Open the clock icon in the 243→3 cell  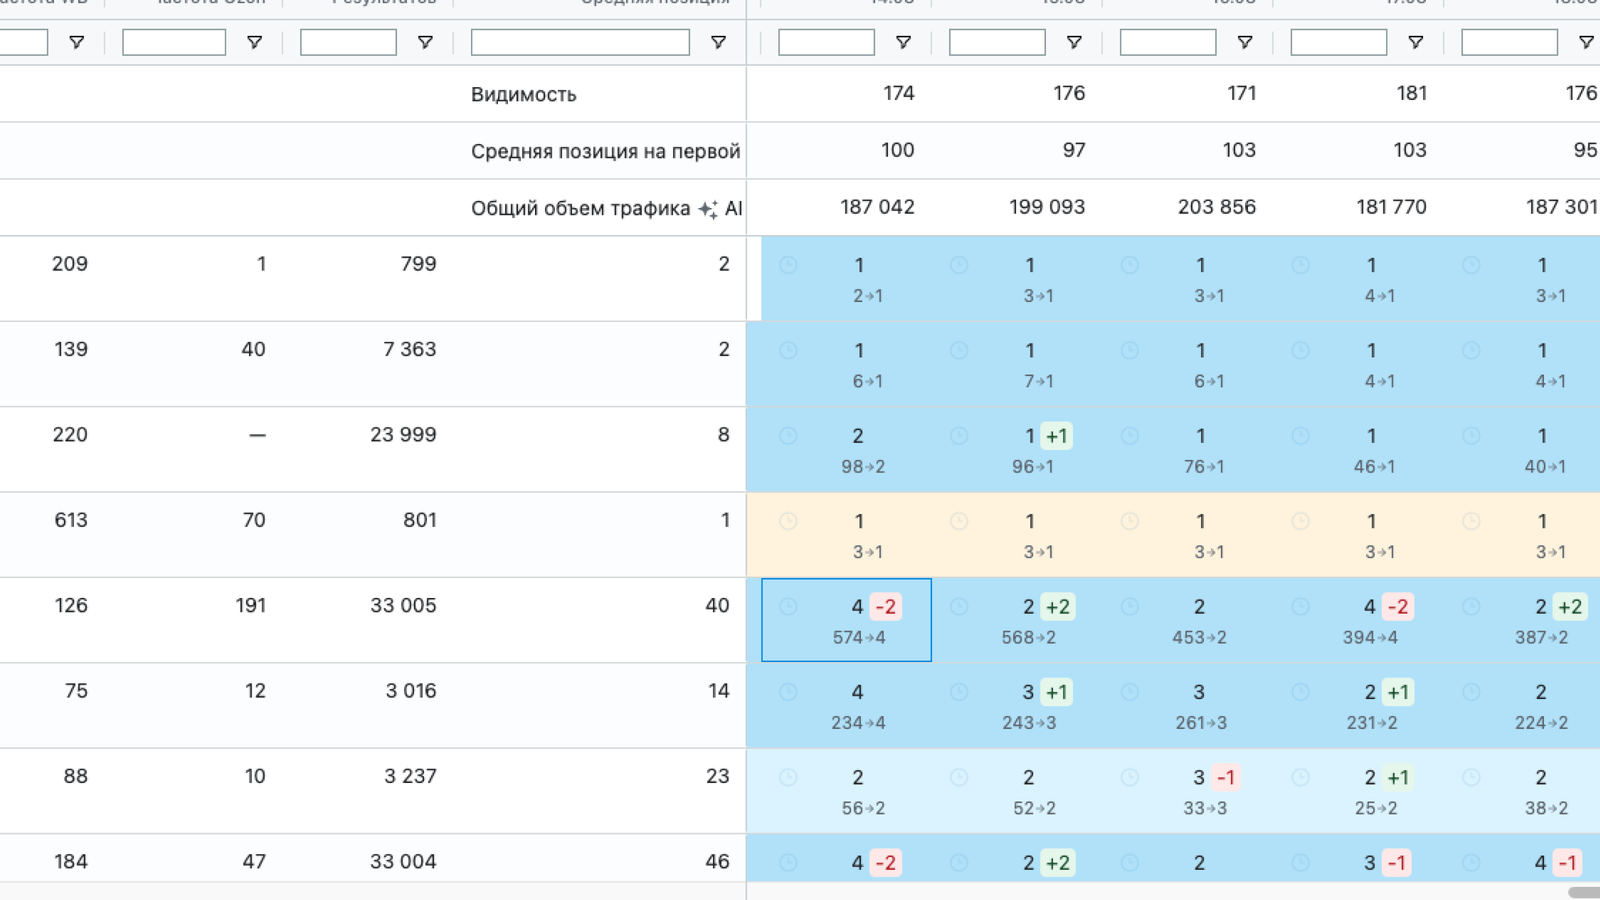tap(959, 692)
